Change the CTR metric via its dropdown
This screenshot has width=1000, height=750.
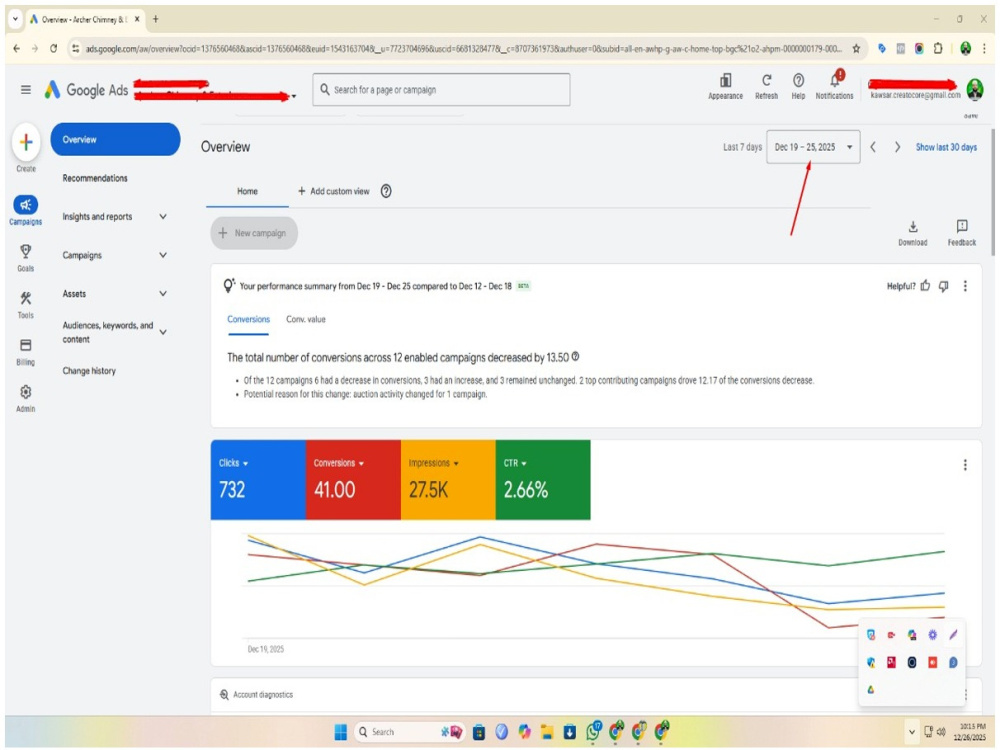tap(524, 464)
